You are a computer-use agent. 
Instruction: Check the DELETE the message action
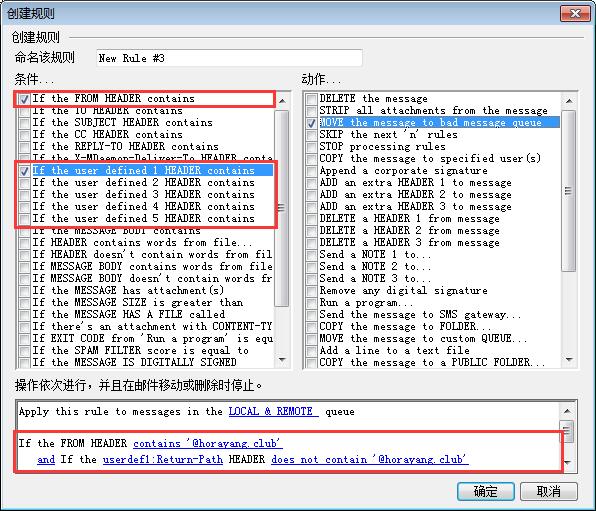[x=312, y=99]
